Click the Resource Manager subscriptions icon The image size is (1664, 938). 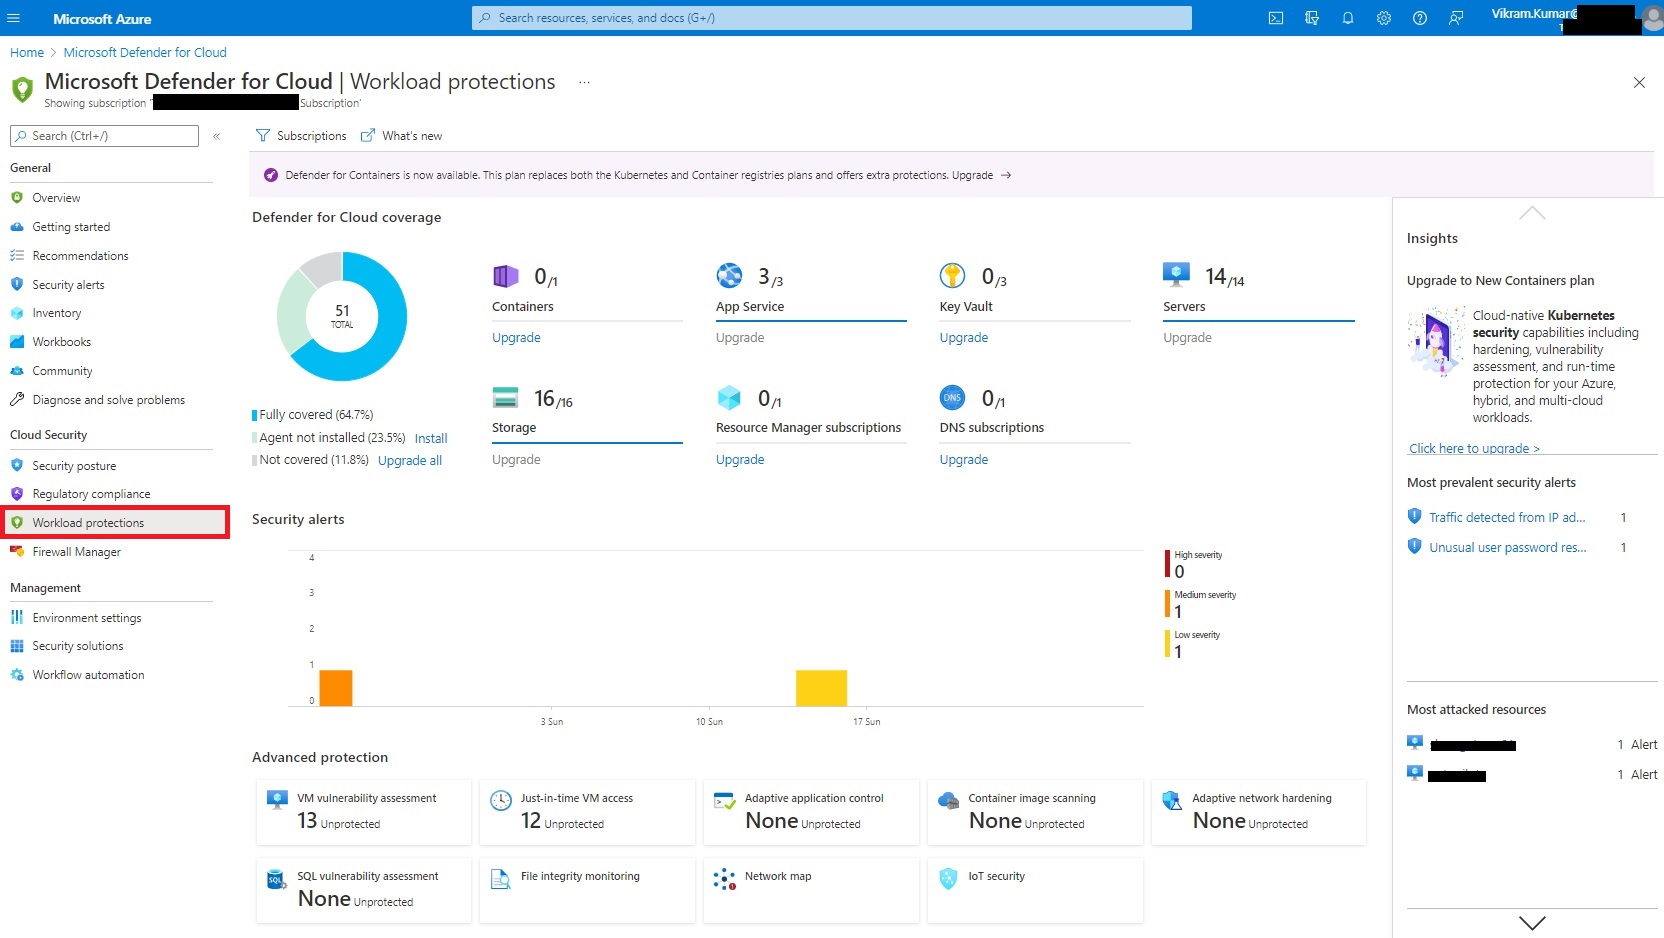[x=730, y=397]
